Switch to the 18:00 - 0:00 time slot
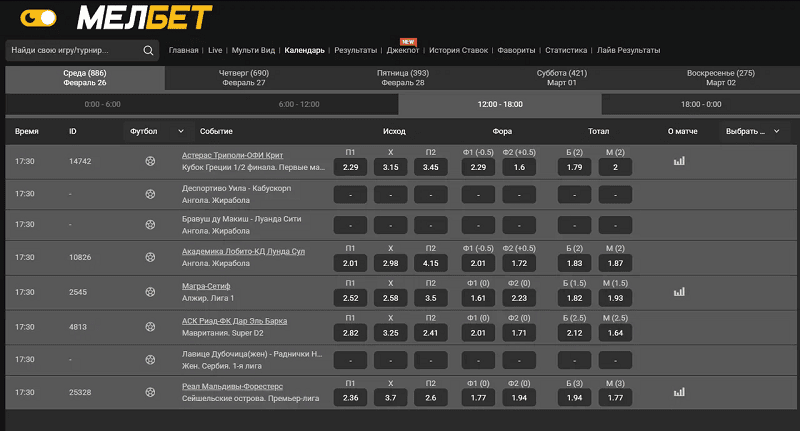800x431 pixels. point(701,104)
